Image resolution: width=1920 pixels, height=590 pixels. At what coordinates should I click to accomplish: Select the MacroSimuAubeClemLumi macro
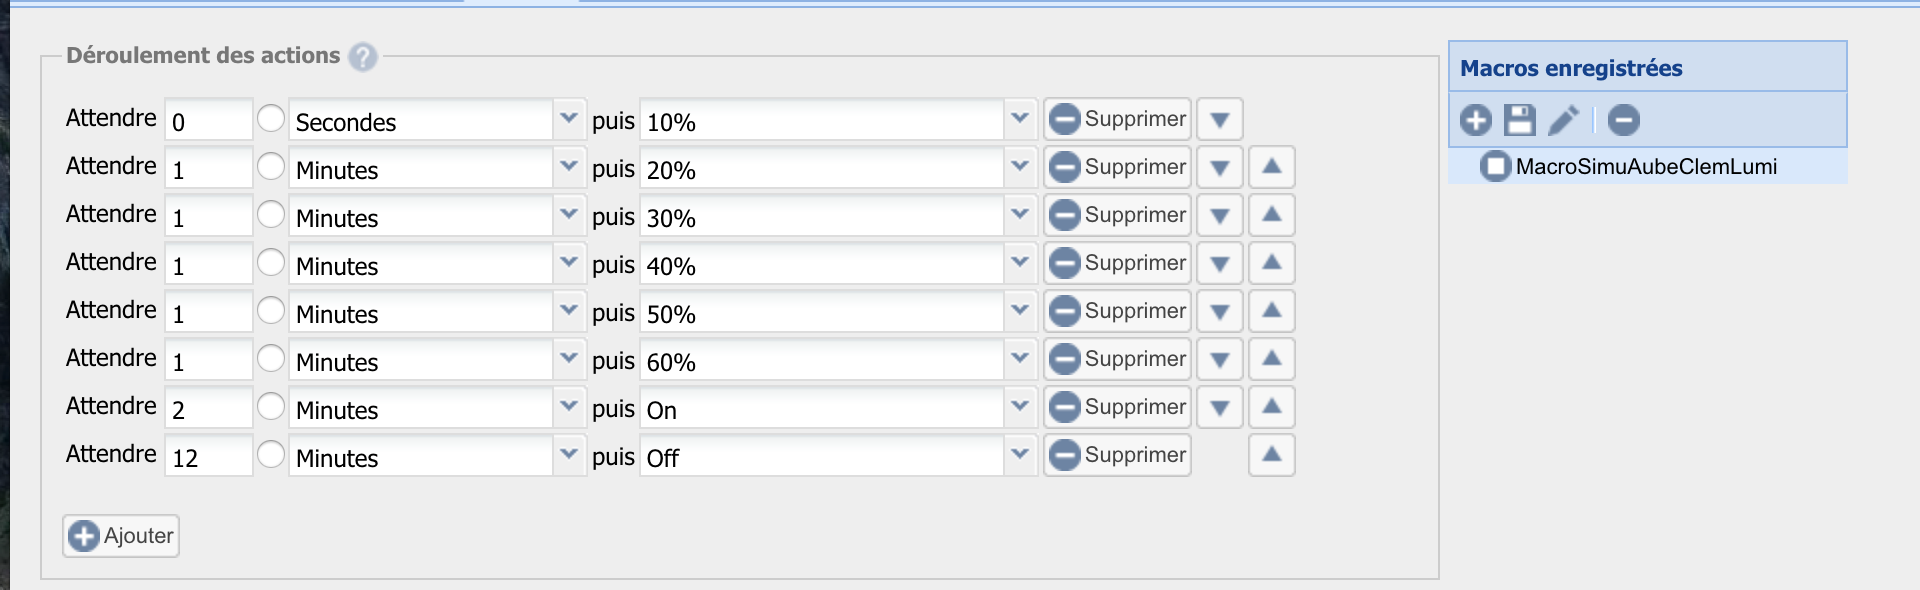[1646, 166]
